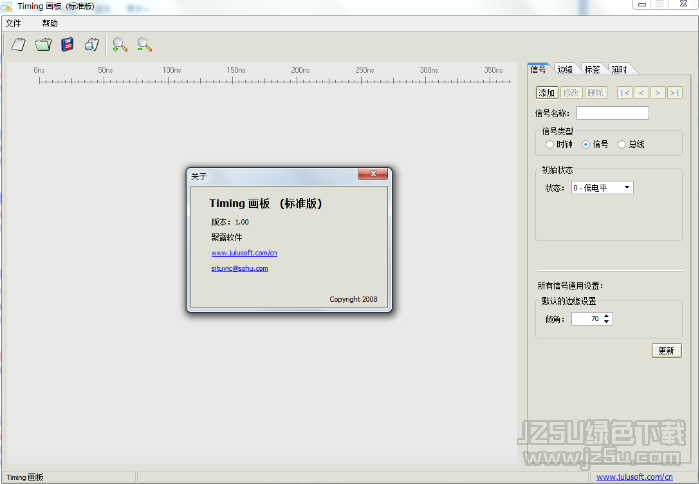This screenshot has height=484, width=699.
Task: Jump to first signal with |< button
Action: [x=625, y=93]
